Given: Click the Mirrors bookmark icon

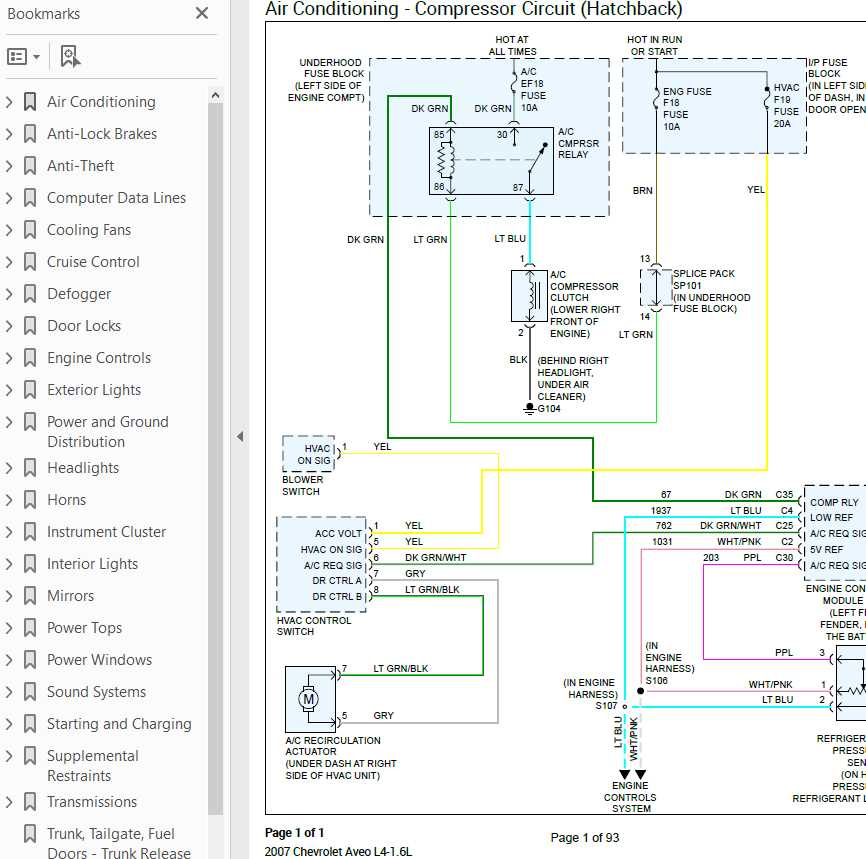Looking at the screenshot, I should click(30, 597).
